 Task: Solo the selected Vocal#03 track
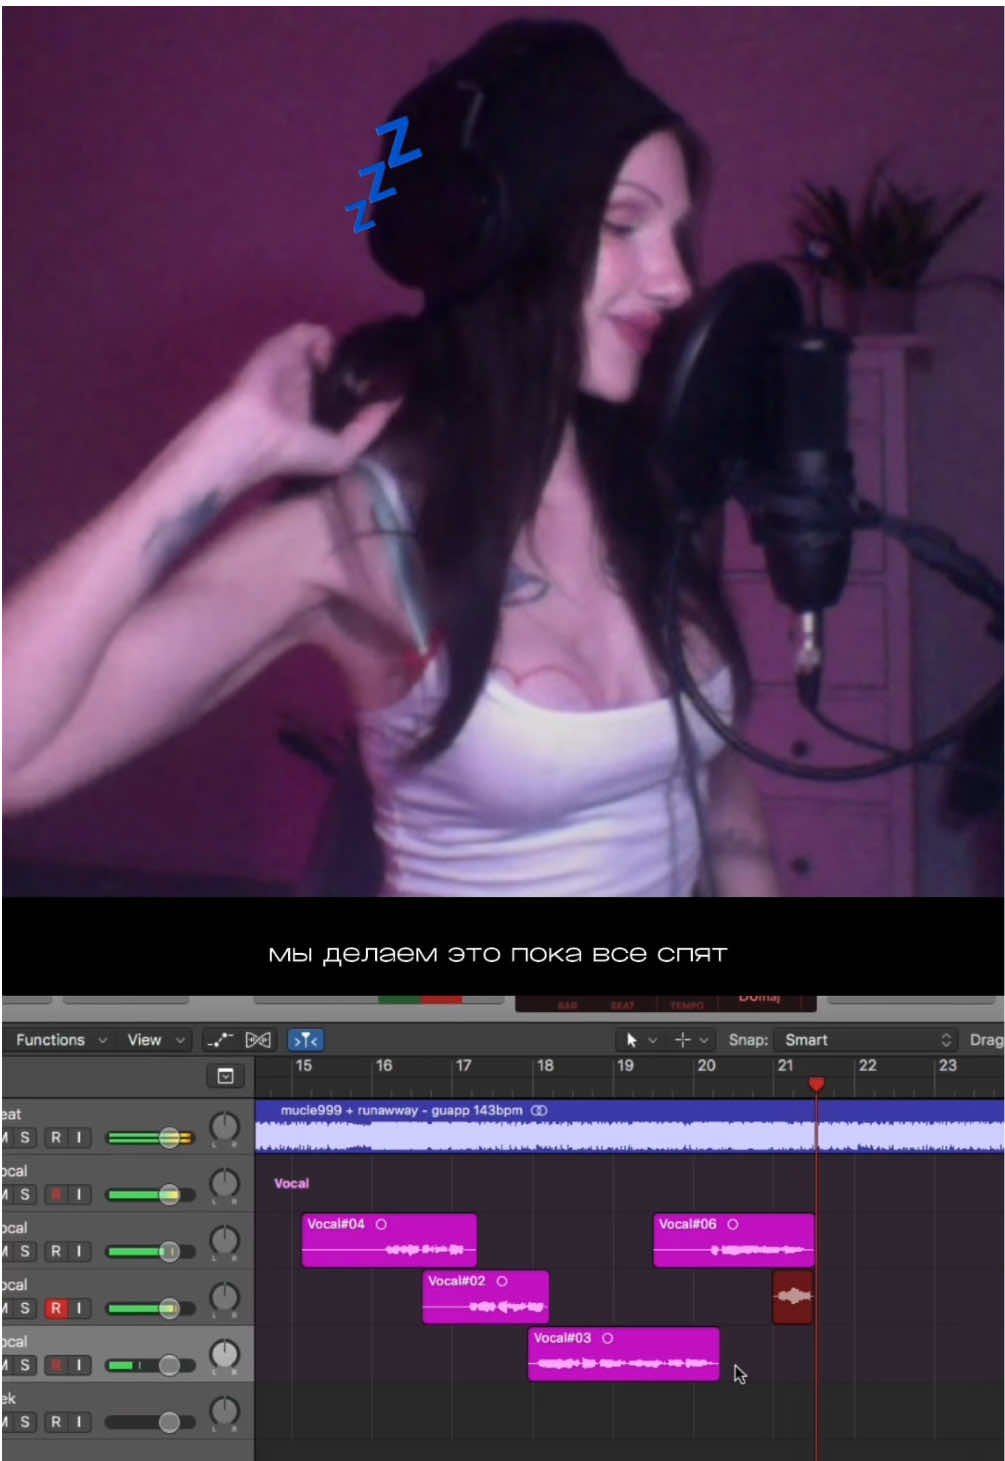pyautogui.click(x=25, y=1365)
